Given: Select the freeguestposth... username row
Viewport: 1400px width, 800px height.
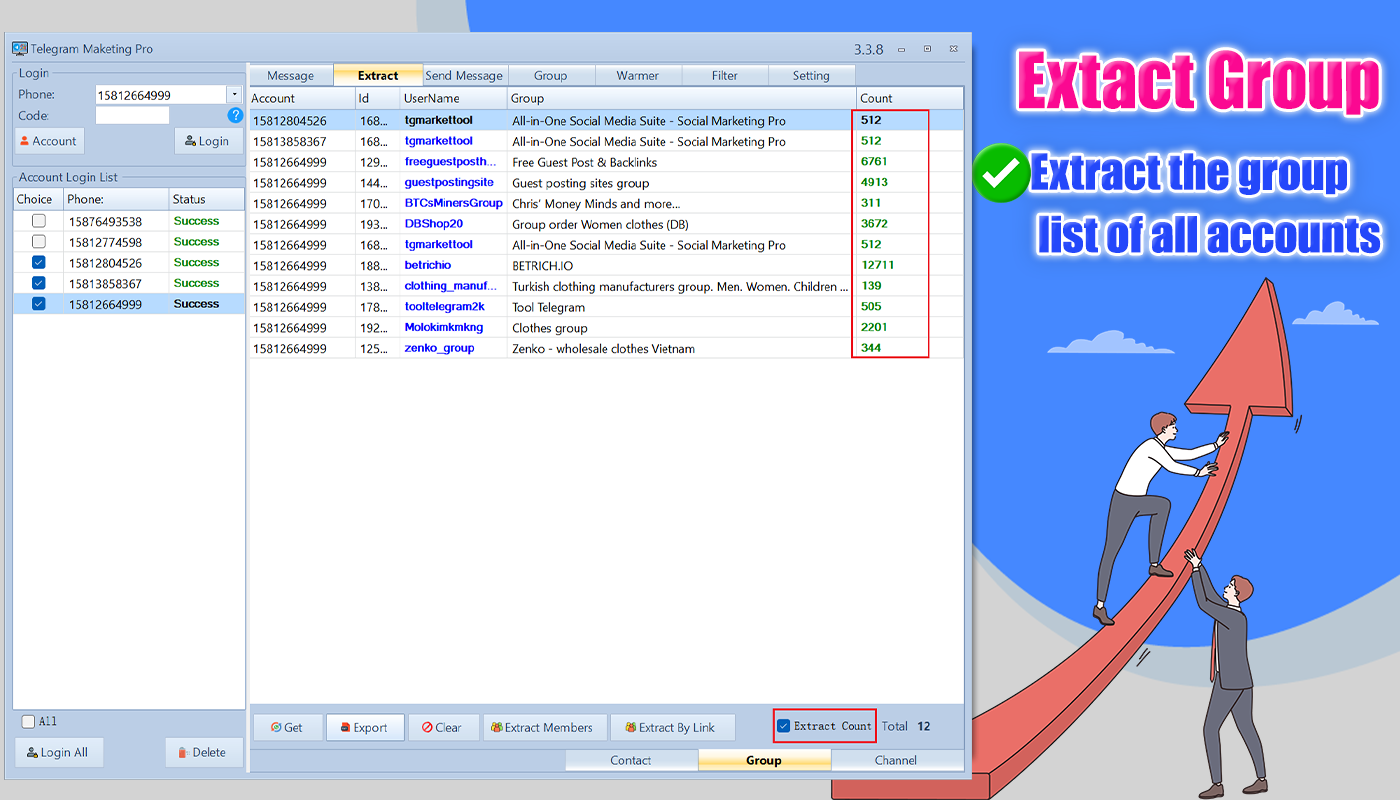Looking at the screenshot, I should (x=450, y=162).
